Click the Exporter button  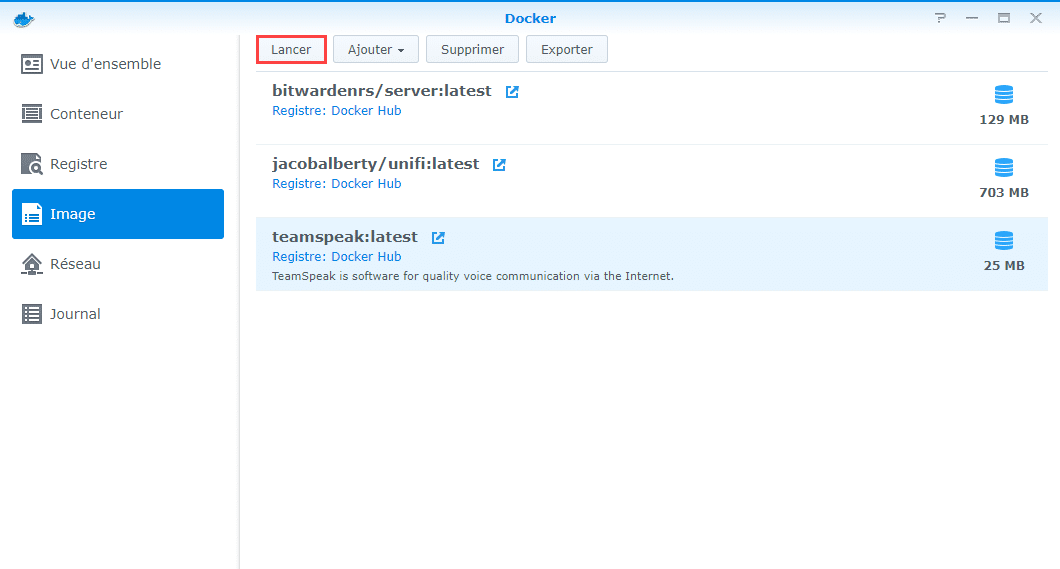567,49
